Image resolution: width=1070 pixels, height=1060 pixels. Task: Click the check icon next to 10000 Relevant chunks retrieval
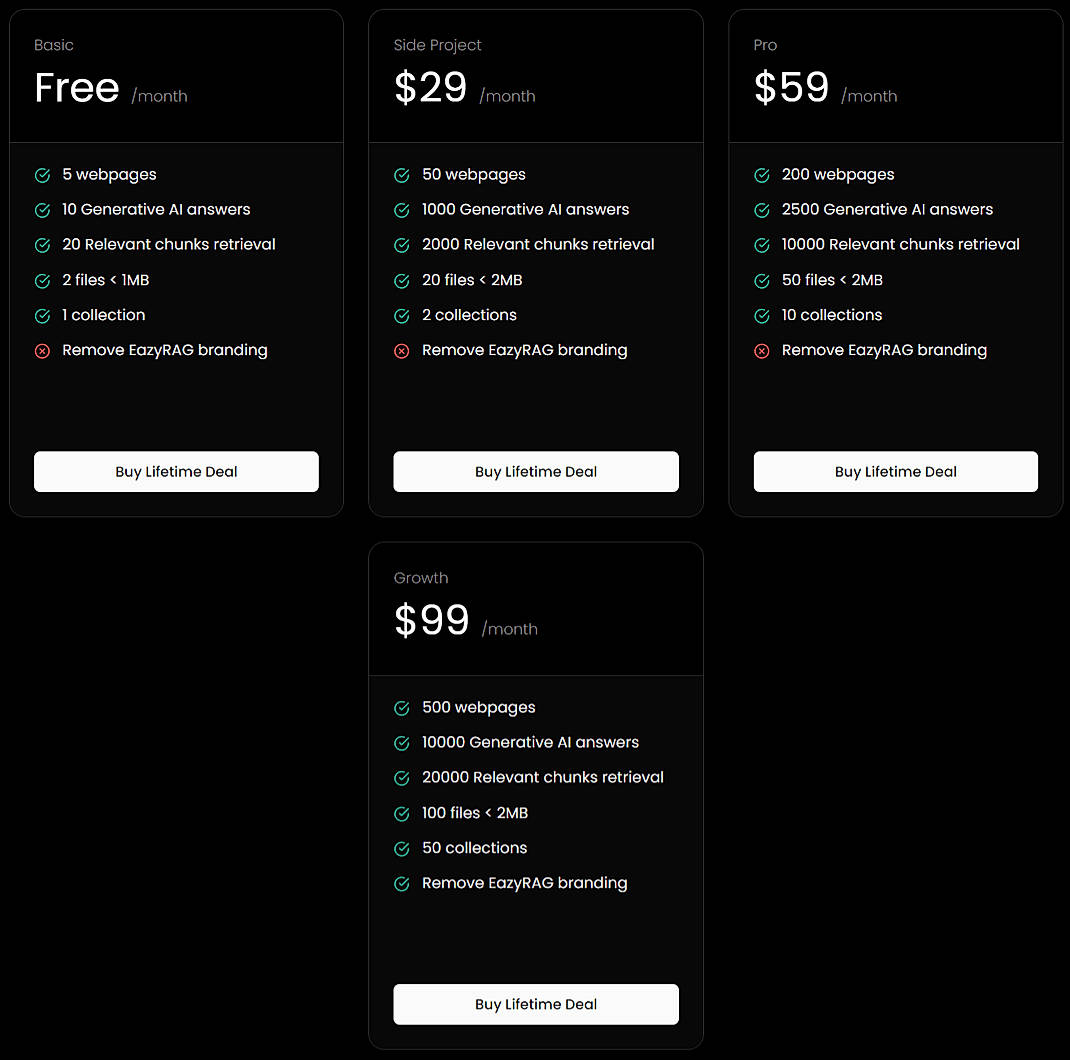761,244
